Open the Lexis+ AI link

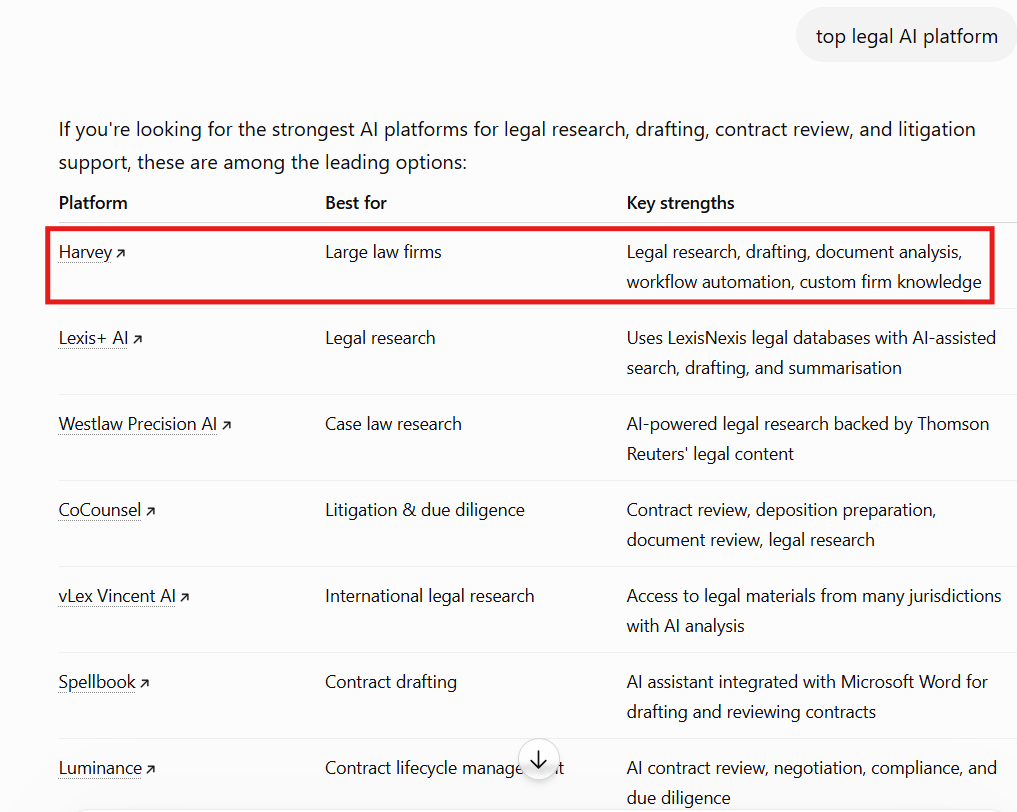pyautogui.click(x=93, y=339)
